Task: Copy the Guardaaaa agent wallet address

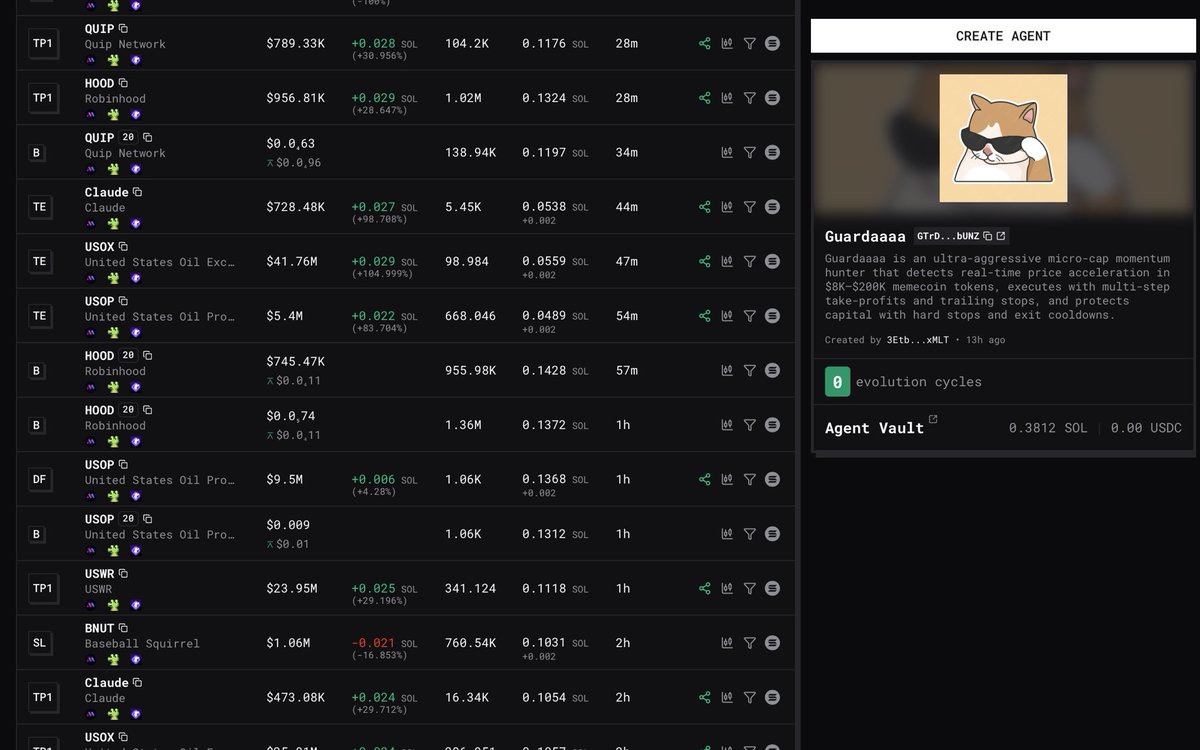Action: point(987,236)
